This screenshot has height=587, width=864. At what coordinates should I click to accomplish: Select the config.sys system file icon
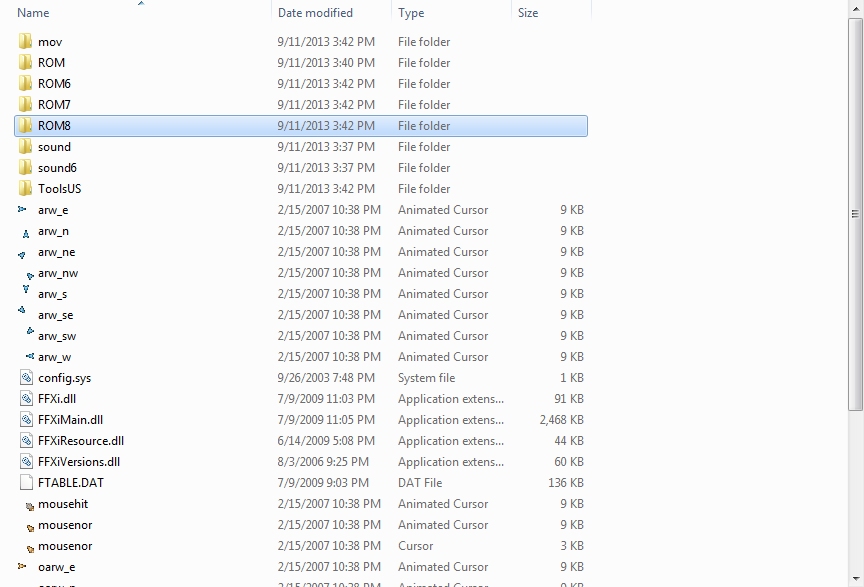pyautogui.click(x=26, y=378)
